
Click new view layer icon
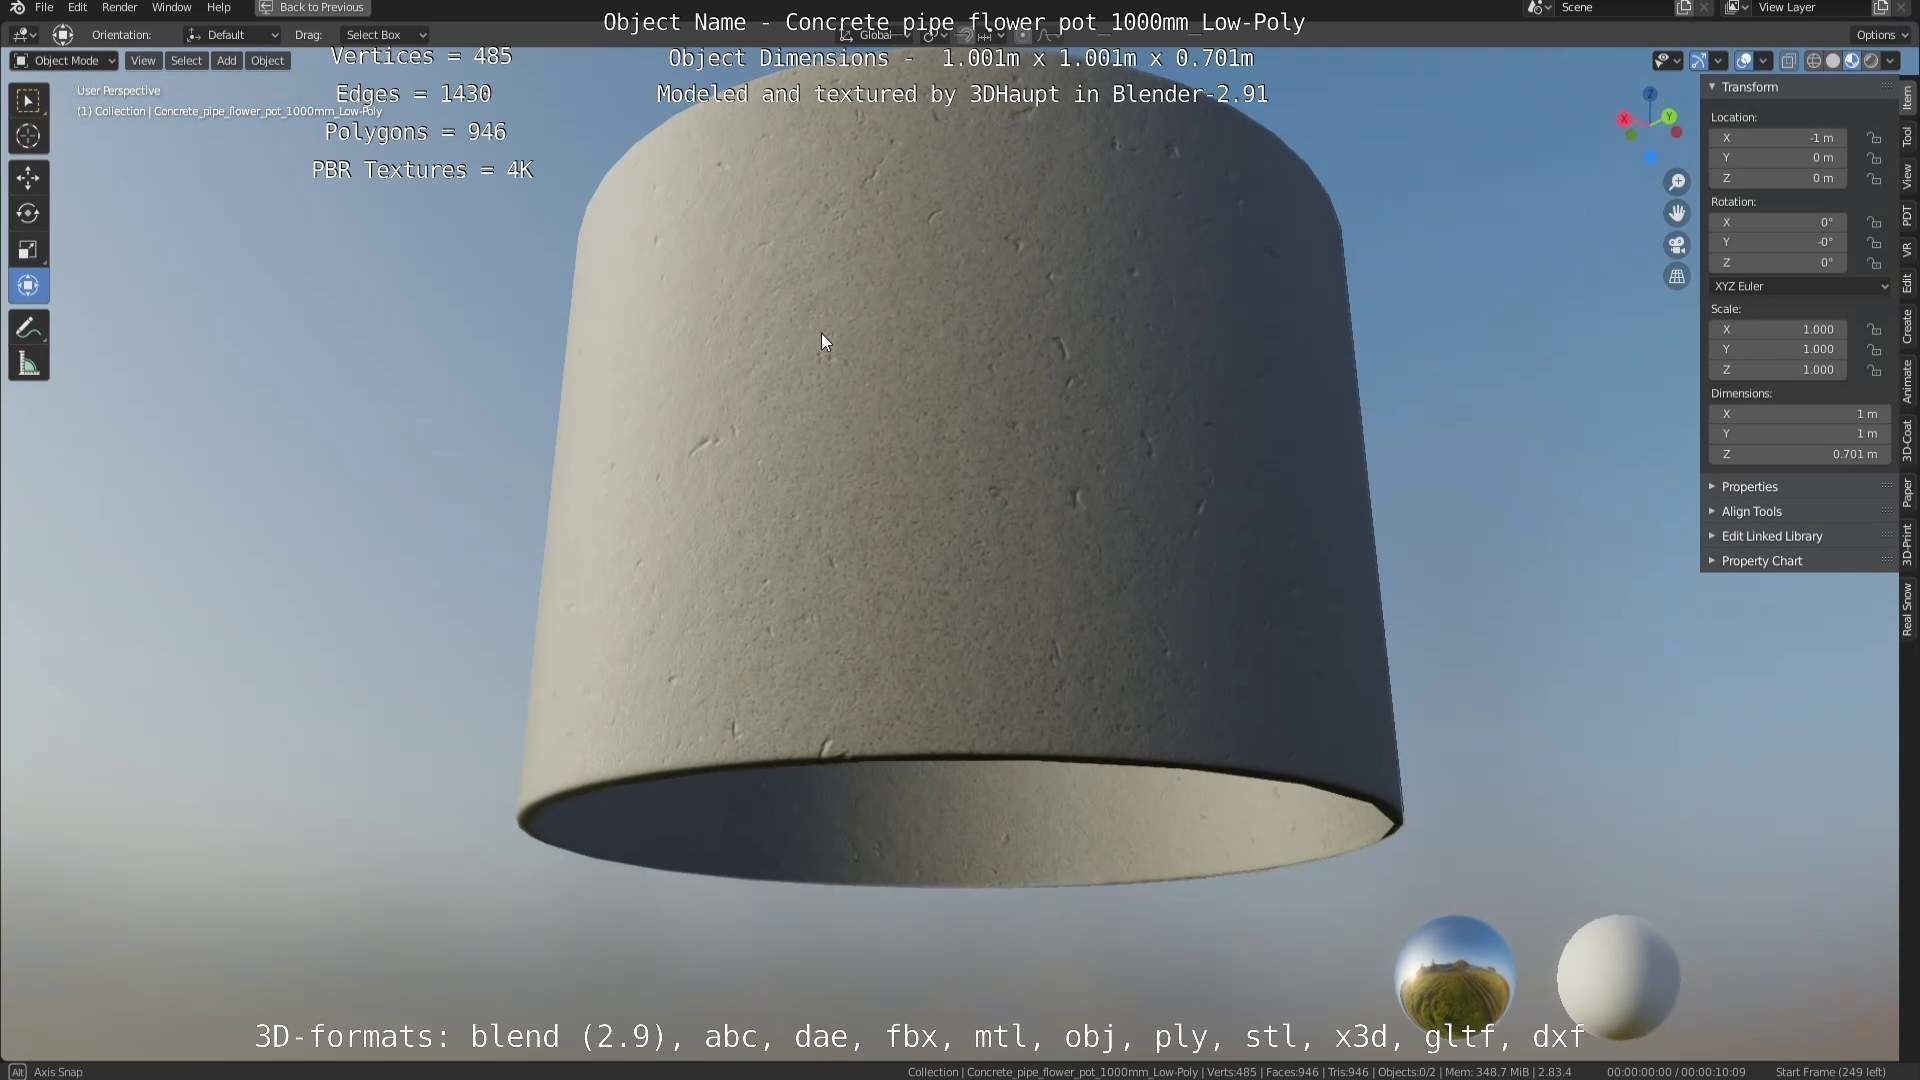click(1880, 7)
